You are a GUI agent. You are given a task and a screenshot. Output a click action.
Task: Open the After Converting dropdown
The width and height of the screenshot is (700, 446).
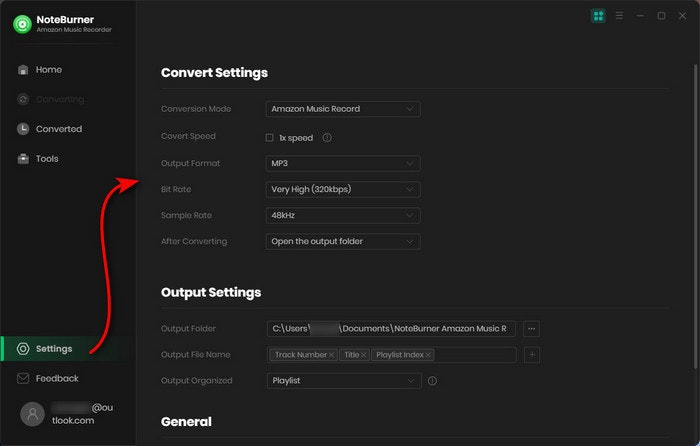tap(343, 242)
